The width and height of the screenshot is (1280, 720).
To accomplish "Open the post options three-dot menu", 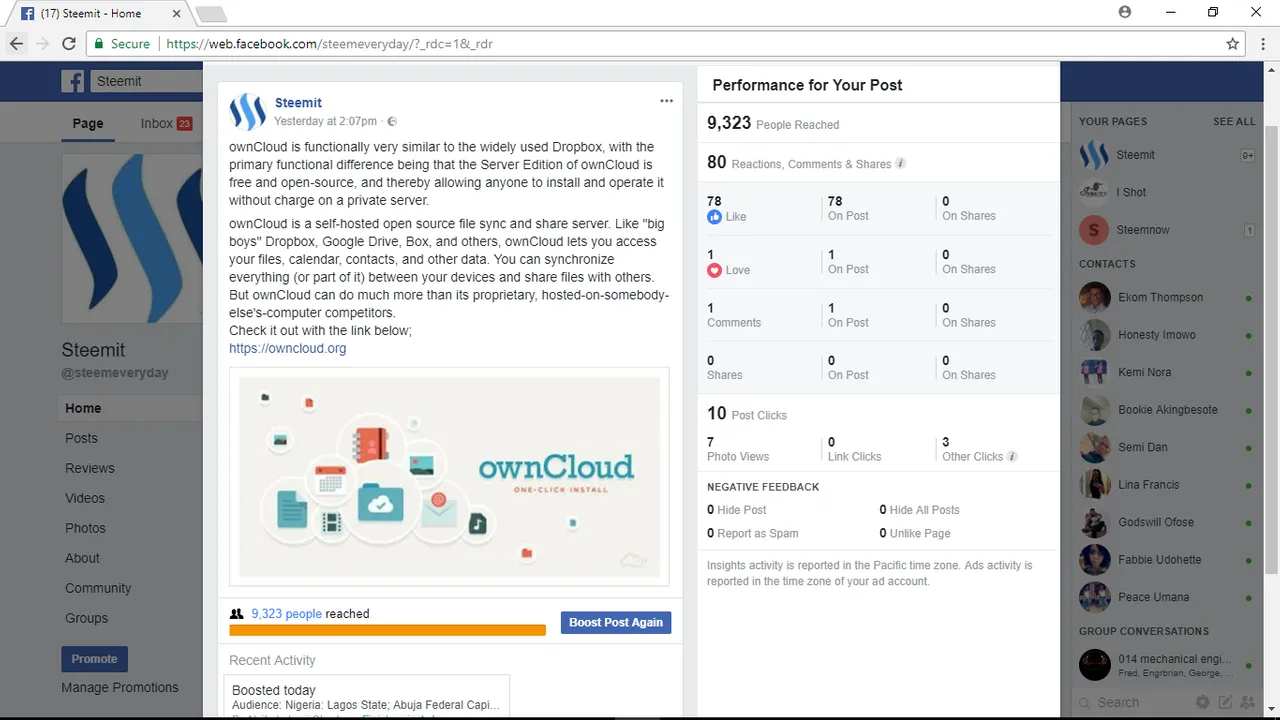I will pos(666,101).
